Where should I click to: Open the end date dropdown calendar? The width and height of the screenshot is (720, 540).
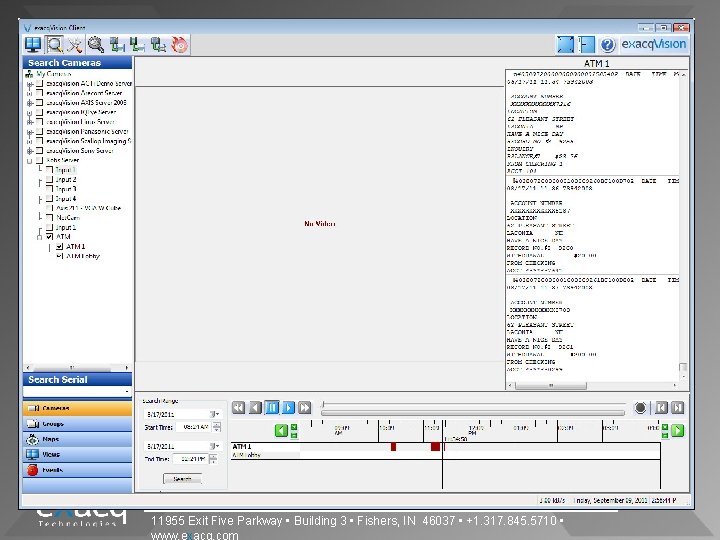tap(214, 446)
